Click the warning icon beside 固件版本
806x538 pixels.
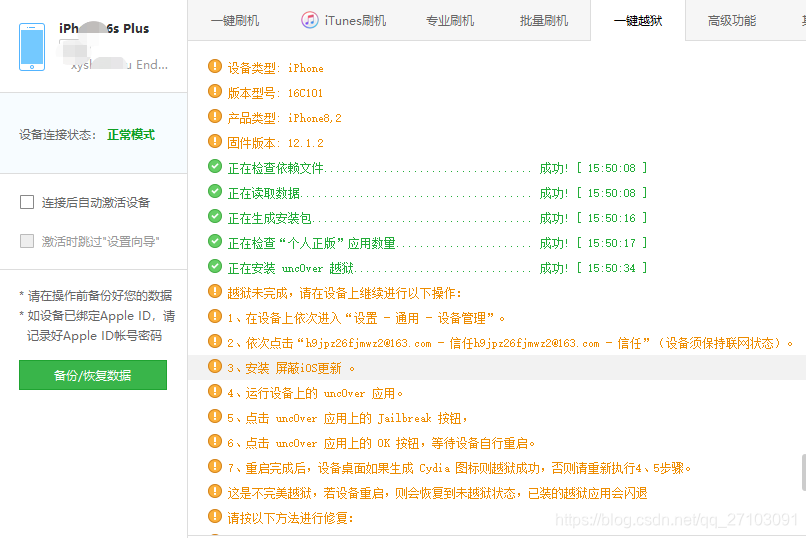pos(215,141)
